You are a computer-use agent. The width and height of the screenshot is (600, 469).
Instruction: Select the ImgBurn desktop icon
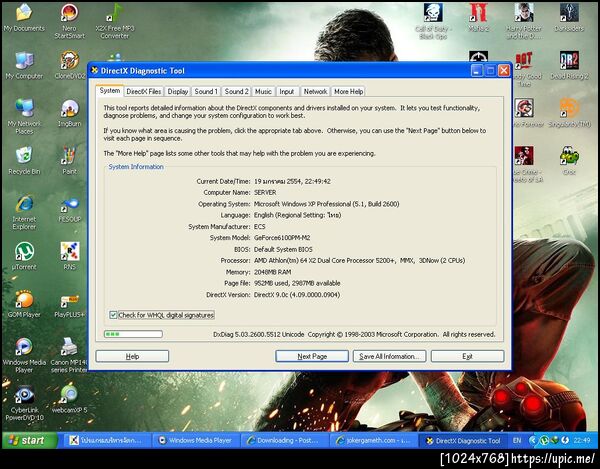[x=69, y=113]
